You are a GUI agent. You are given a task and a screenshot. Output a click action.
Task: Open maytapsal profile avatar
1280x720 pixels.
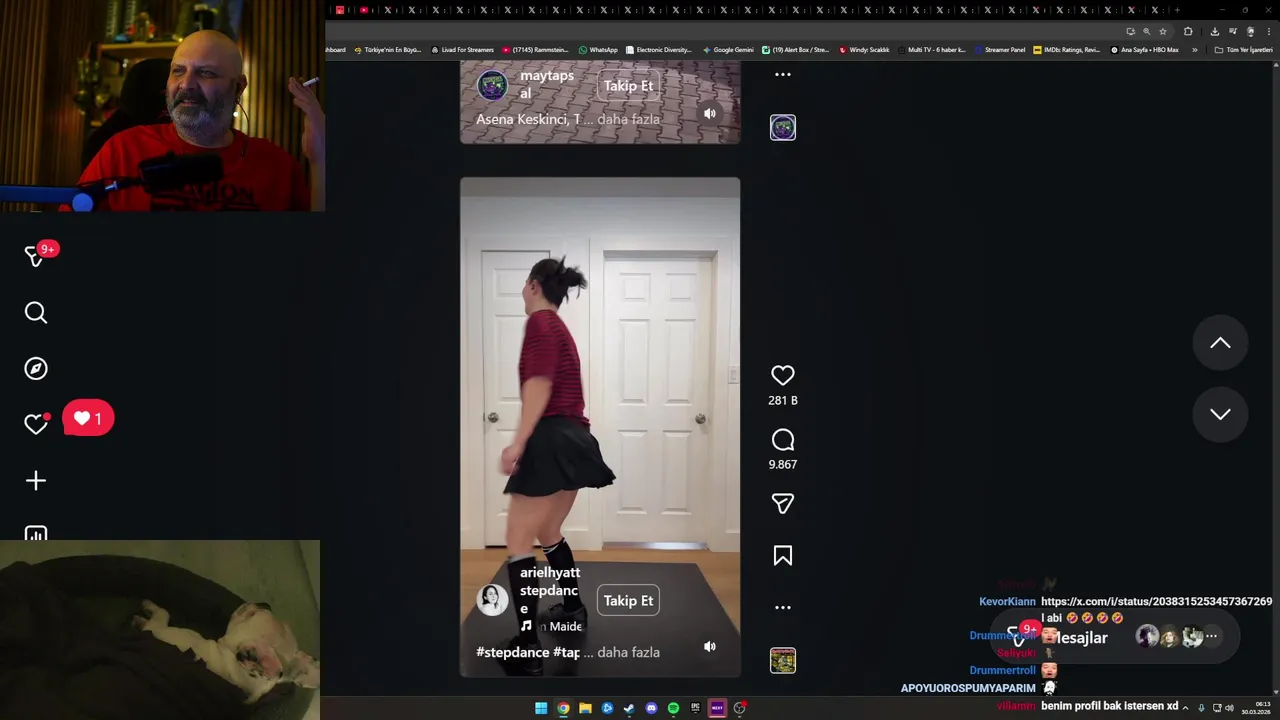pos(492,85)
